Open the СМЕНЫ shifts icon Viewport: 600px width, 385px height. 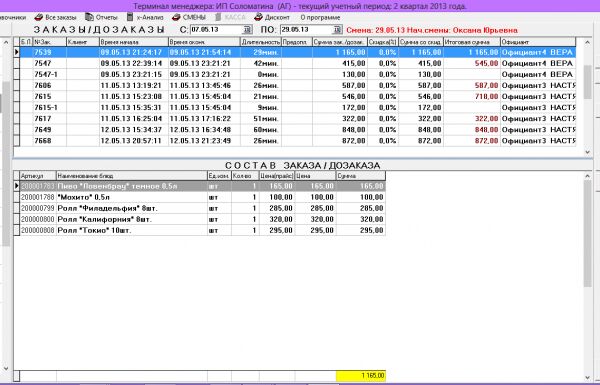click(x=176, y=17)
